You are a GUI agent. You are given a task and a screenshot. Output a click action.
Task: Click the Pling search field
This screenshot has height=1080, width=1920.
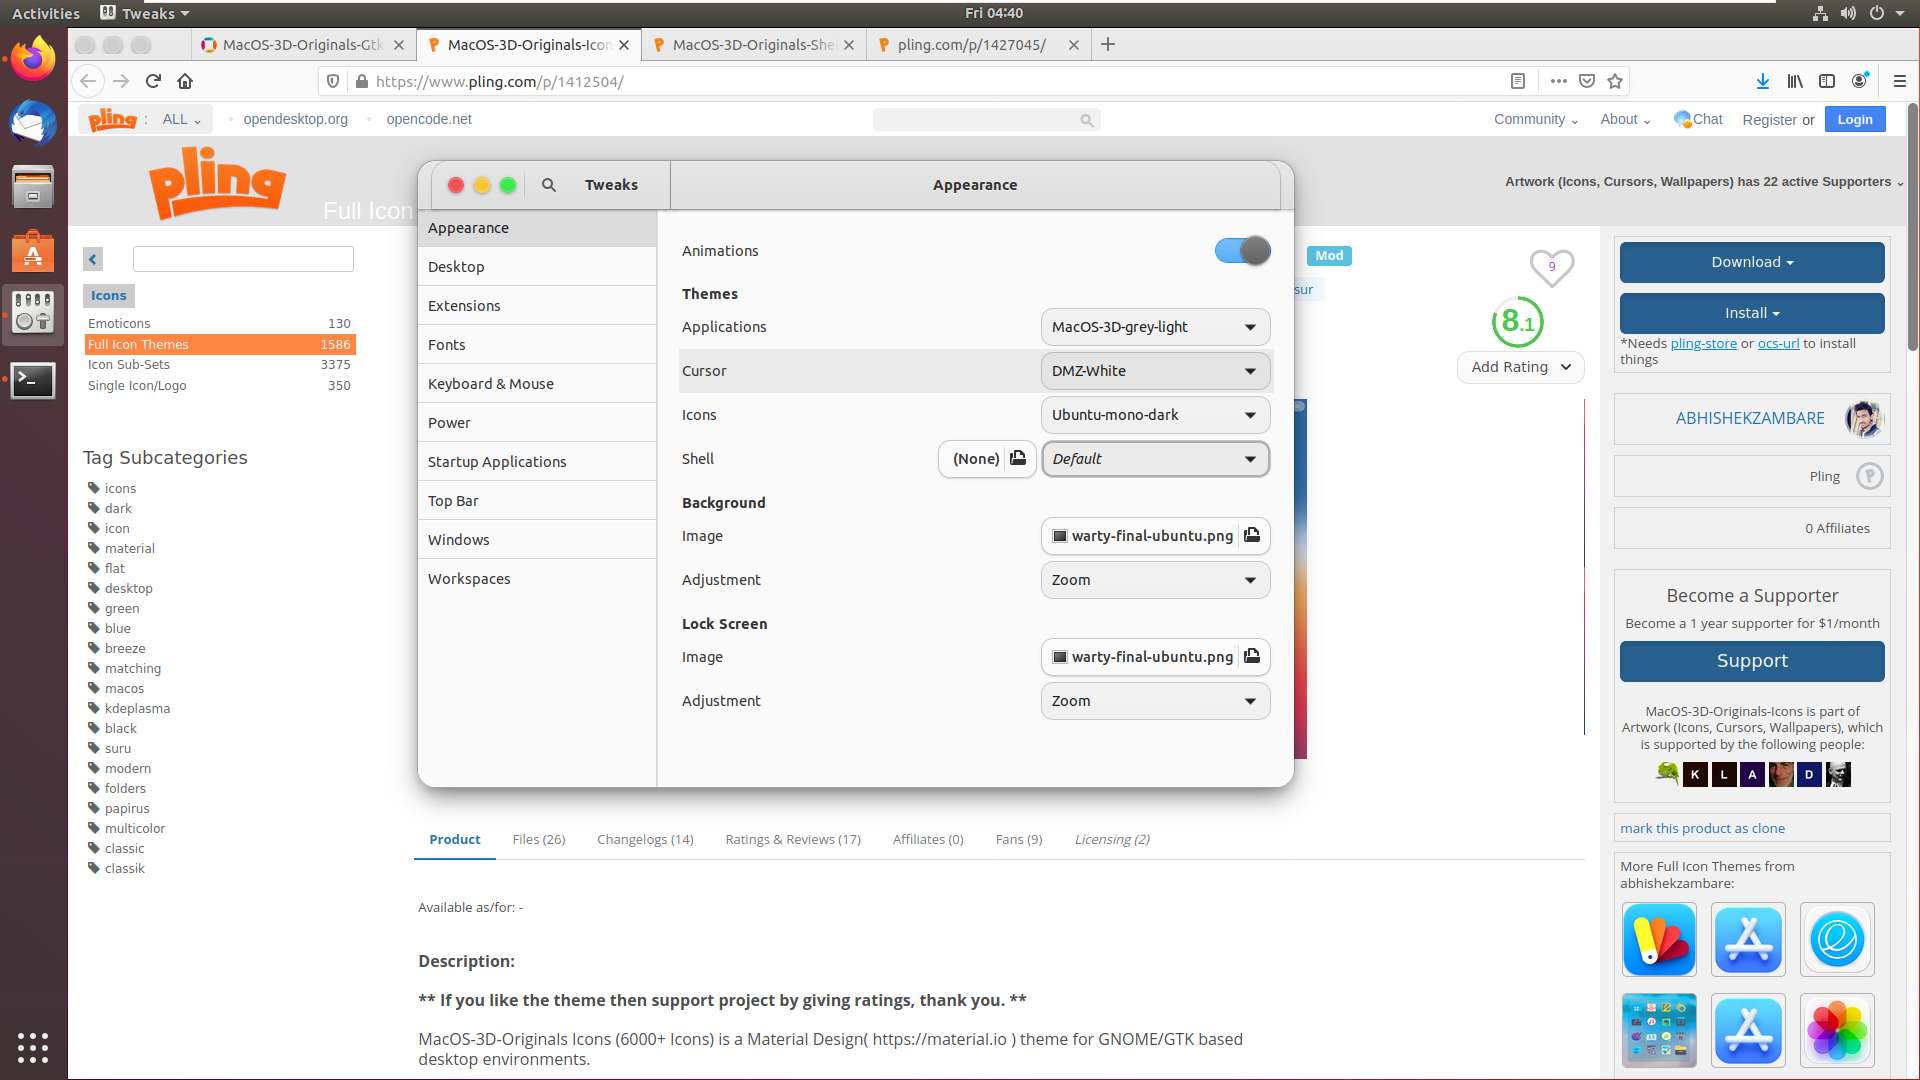986,119
